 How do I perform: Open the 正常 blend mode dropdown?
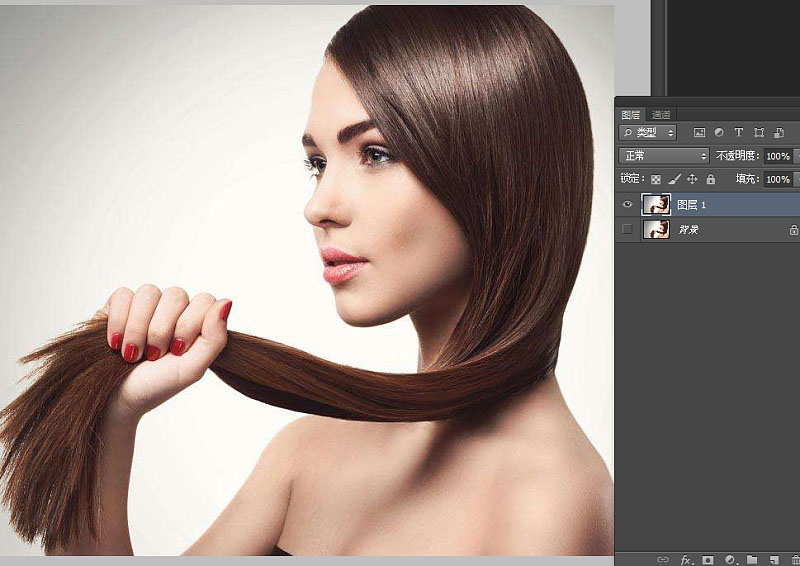tap(664, 156)
